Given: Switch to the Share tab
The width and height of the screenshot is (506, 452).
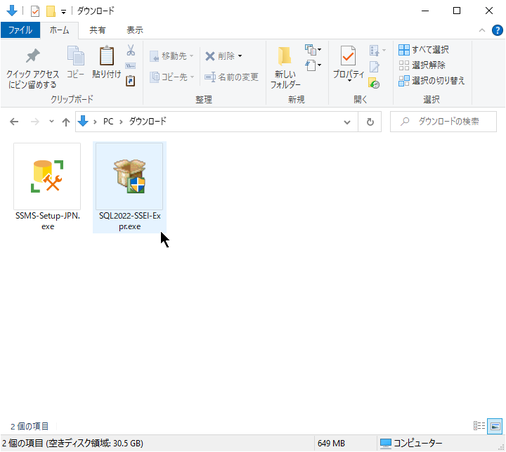Looking at the screenshot, I should 97,30.
